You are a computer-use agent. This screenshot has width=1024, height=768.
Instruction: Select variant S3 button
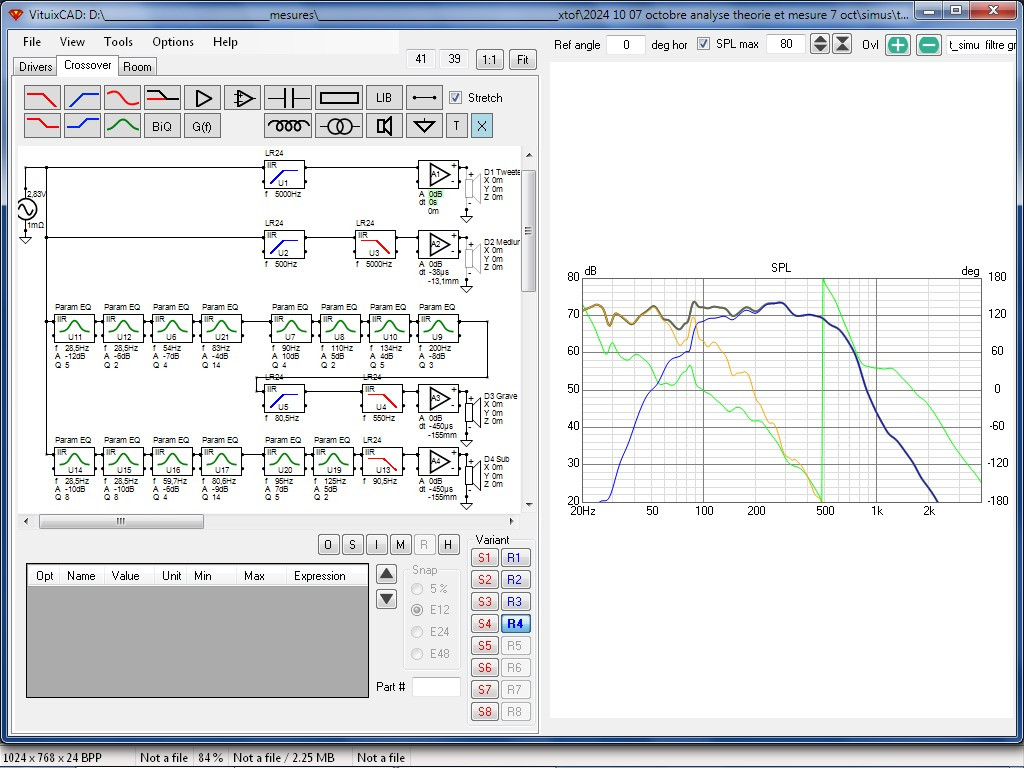pos(485,601)
